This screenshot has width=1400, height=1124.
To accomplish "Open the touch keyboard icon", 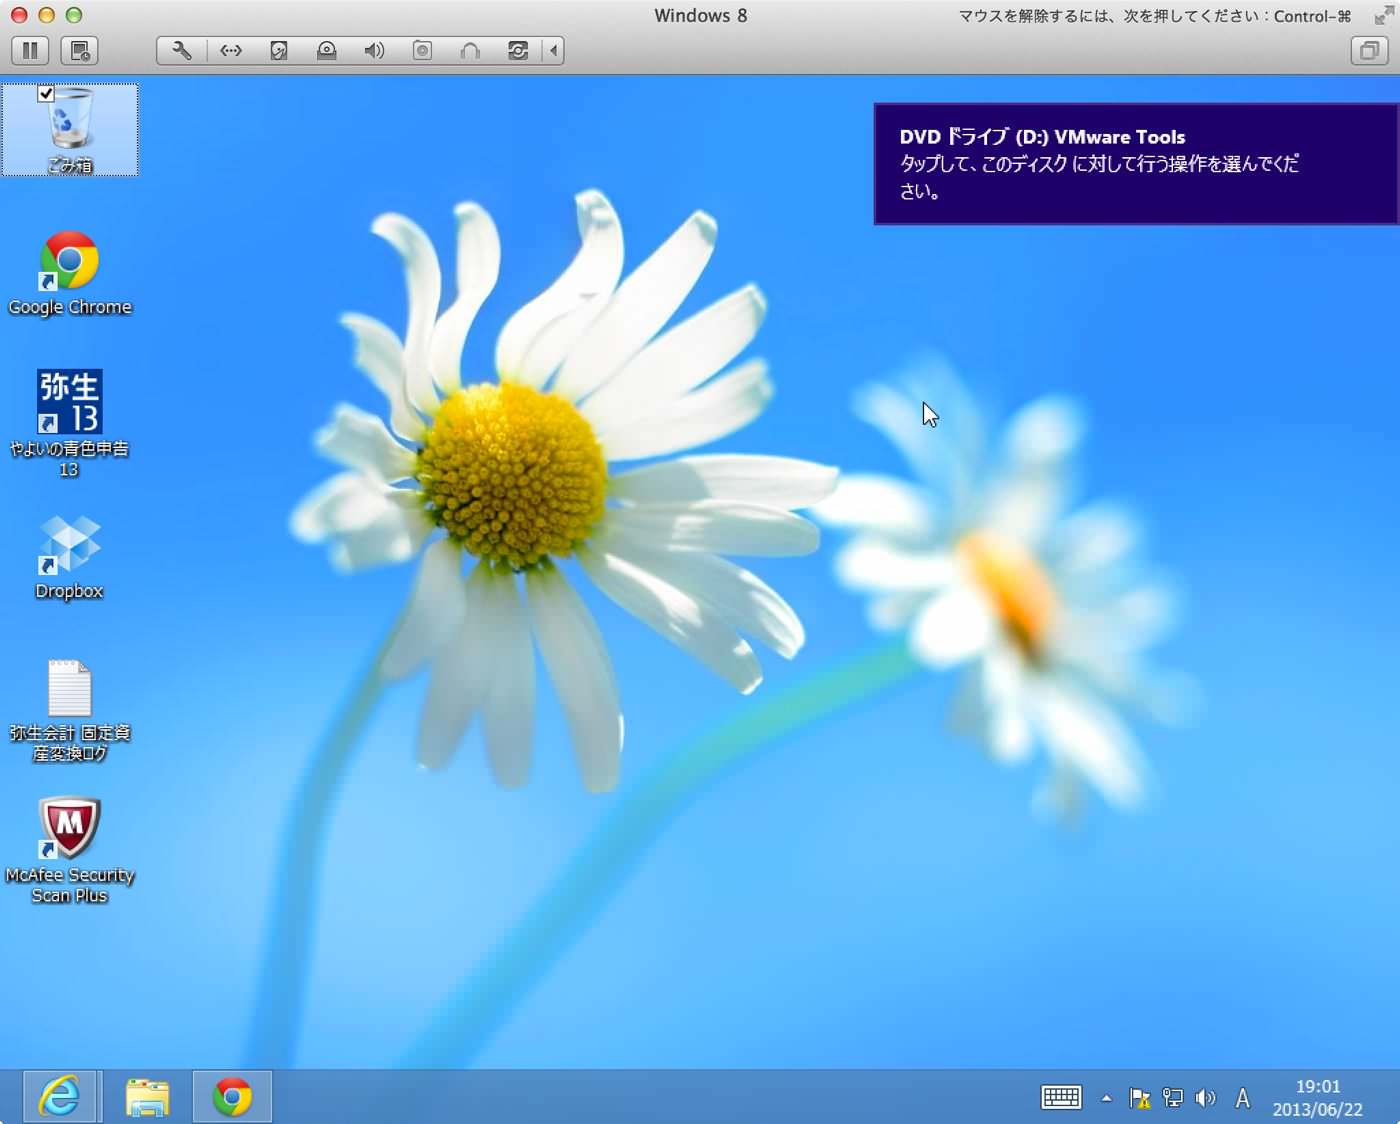I will click(1061, 1098).
